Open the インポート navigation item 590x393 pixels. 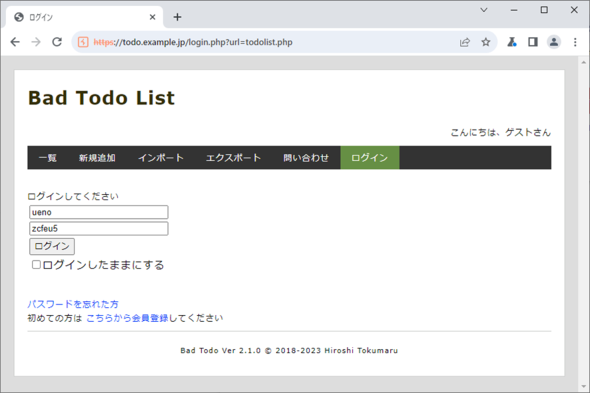[x=161, y=158]
